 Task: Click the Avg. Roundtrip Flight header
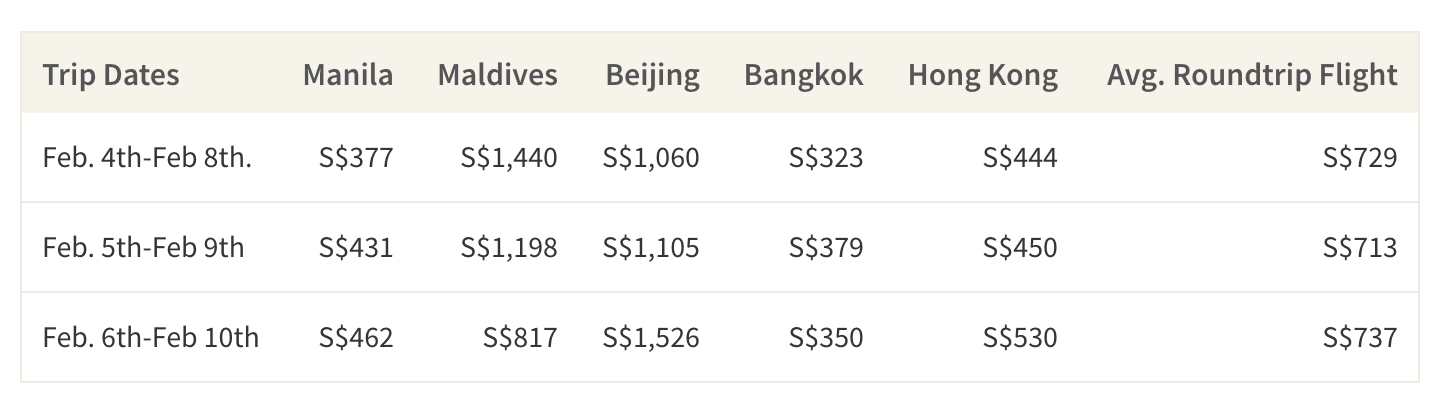[1252, 76]
